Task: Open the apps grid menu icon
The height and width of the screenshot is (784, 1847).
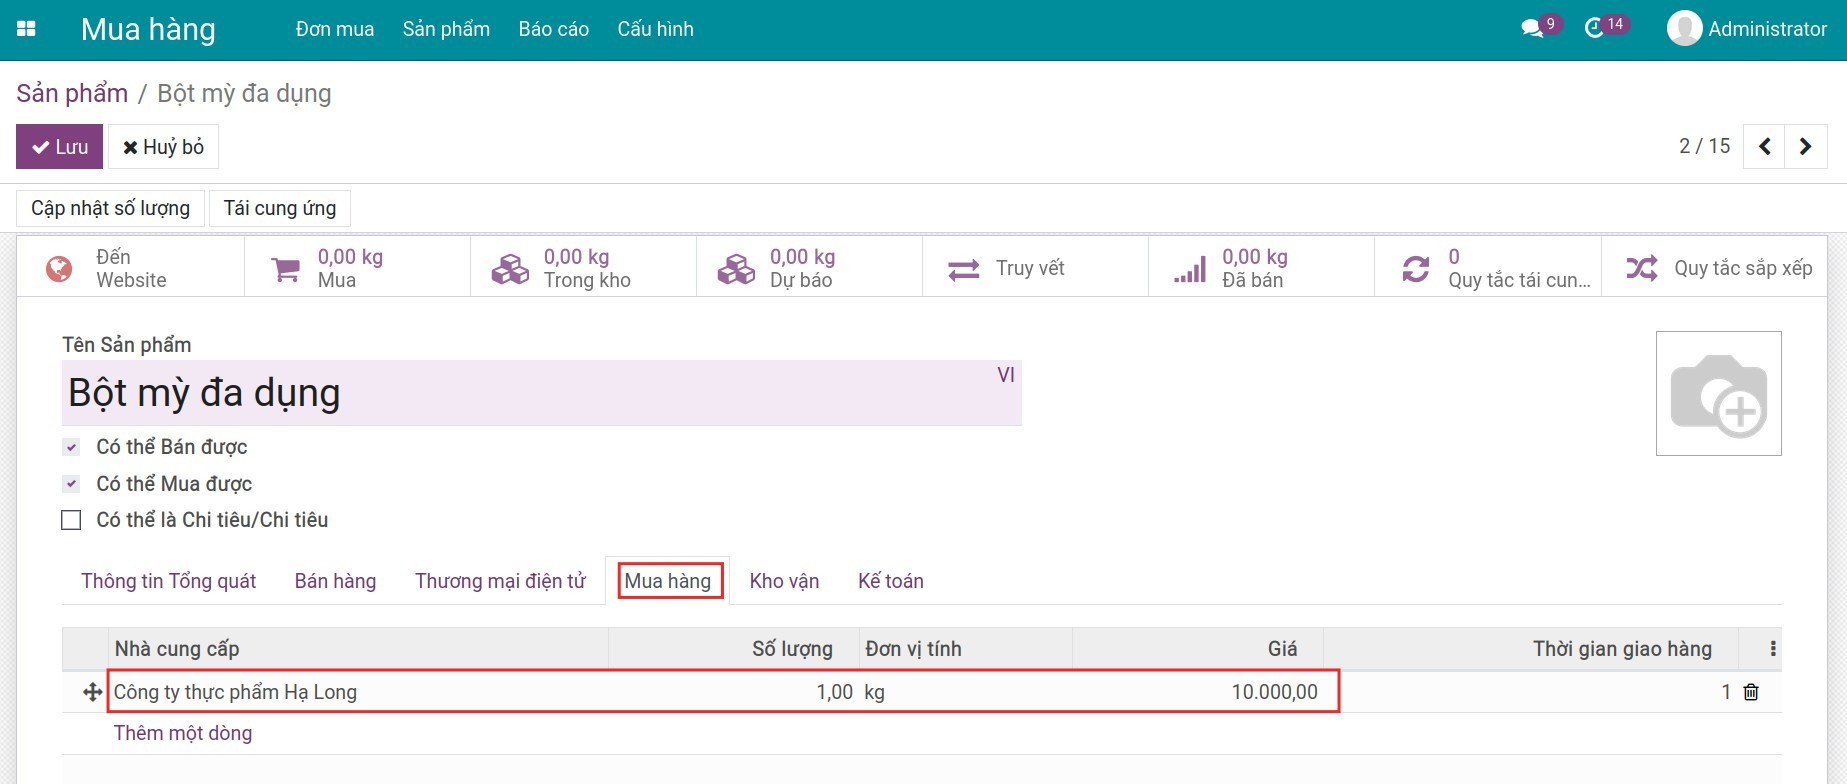Action: pyautogui.click(x=27, y=29)
